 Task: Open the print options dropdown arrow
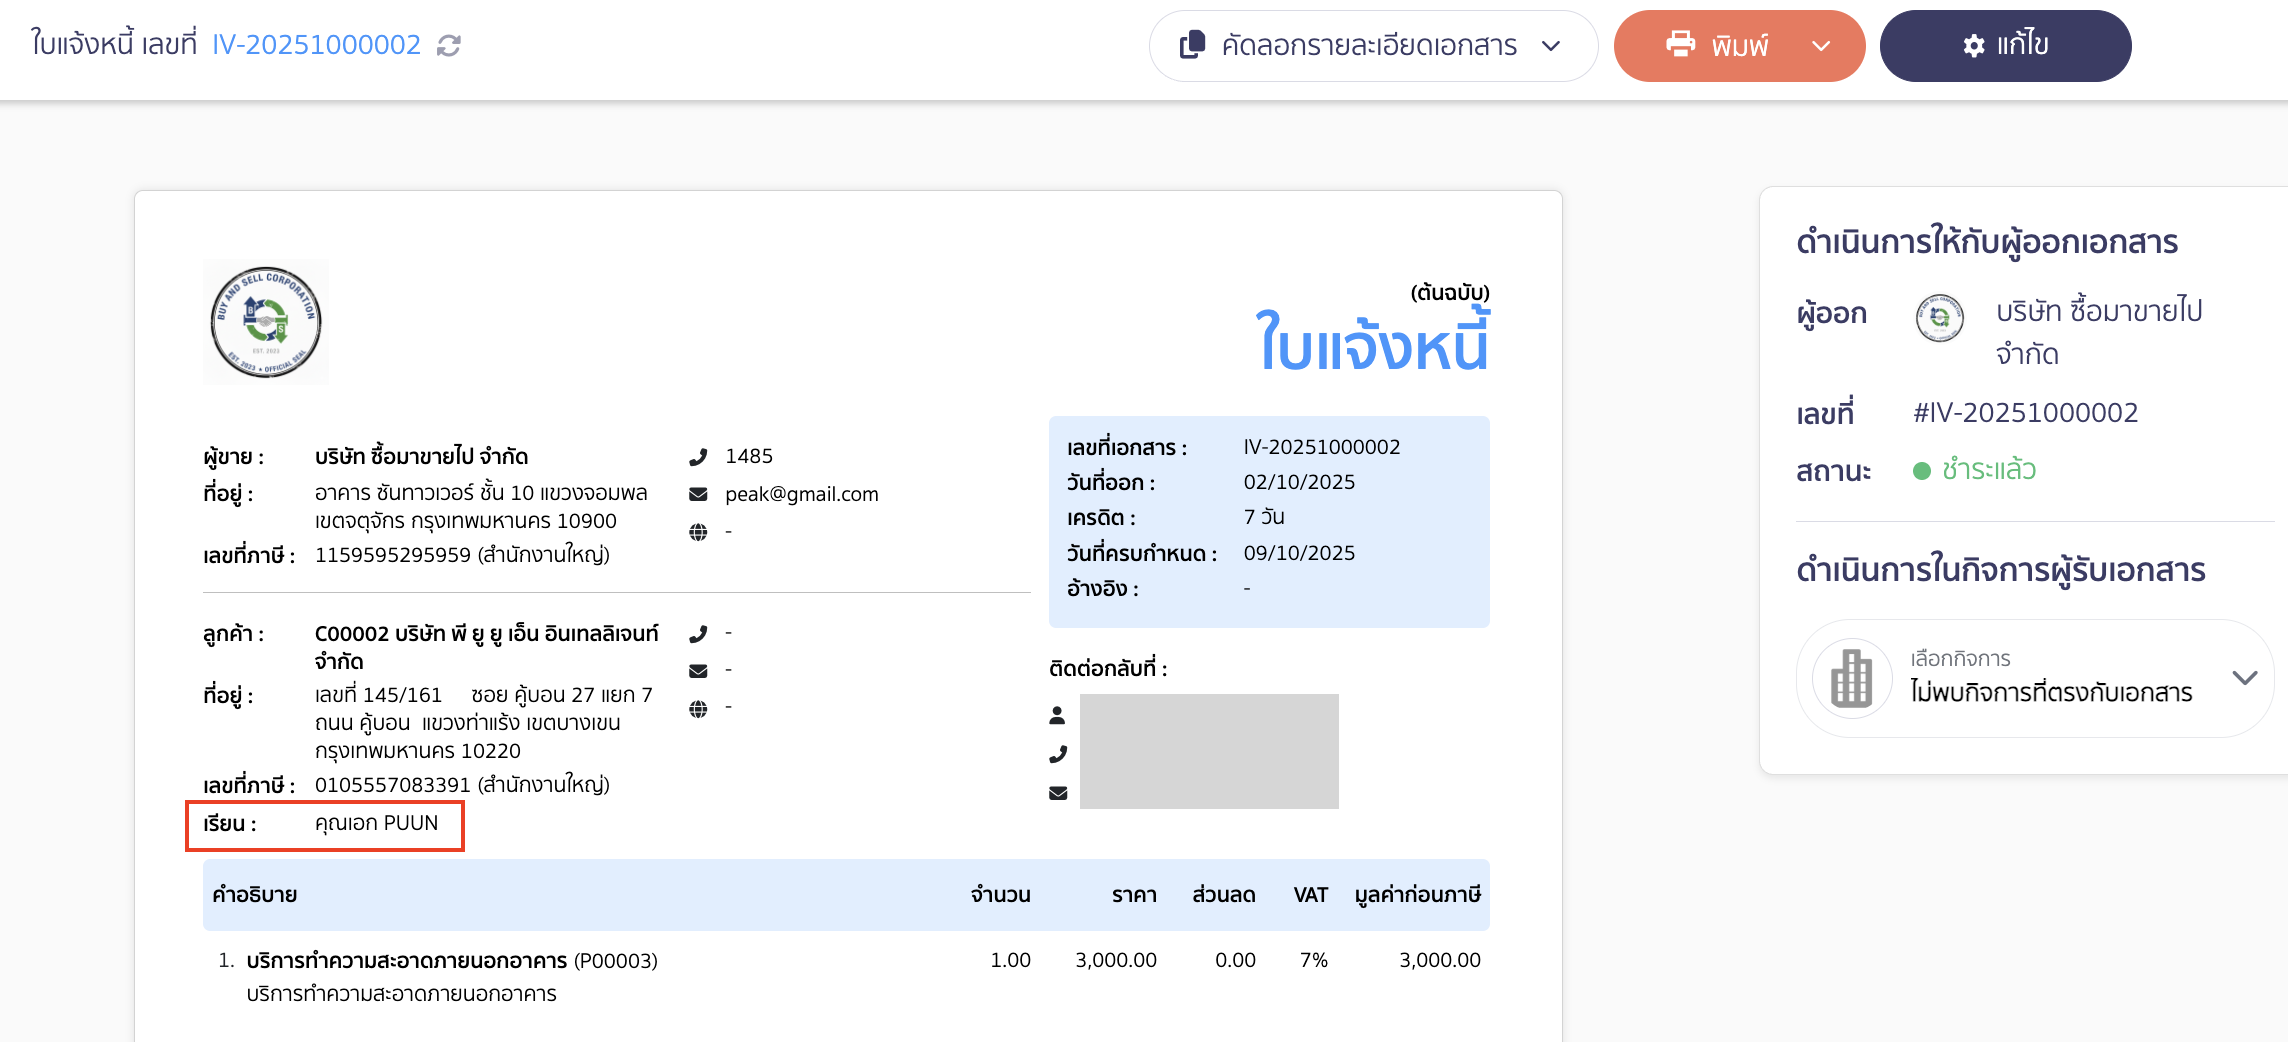tap(1822, 45)
